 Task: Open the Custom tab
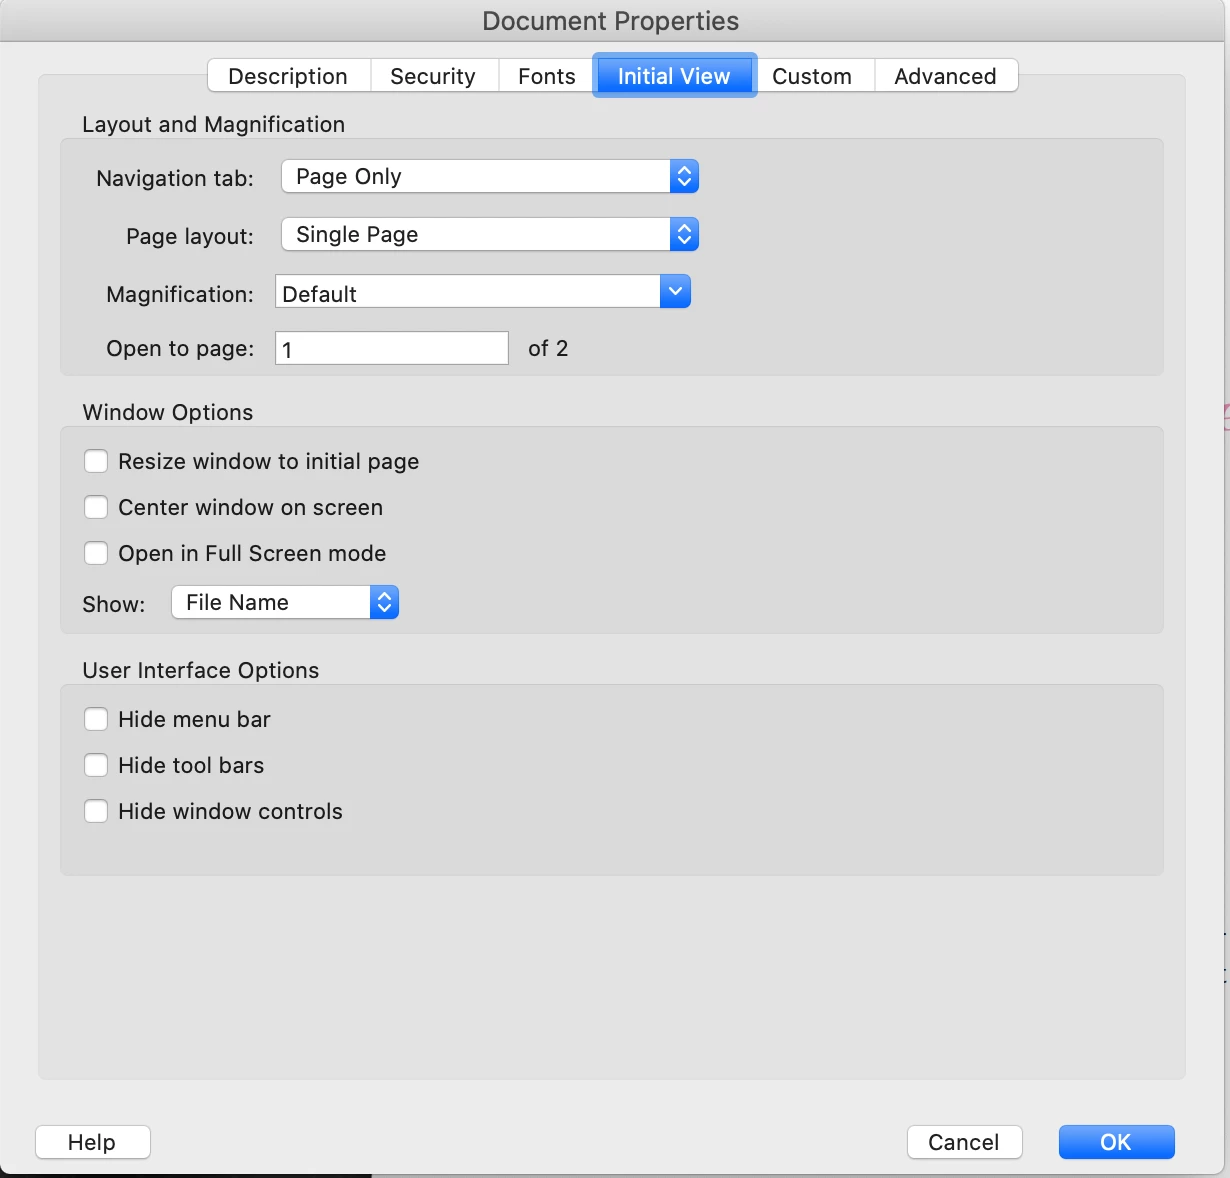point(812,76)
